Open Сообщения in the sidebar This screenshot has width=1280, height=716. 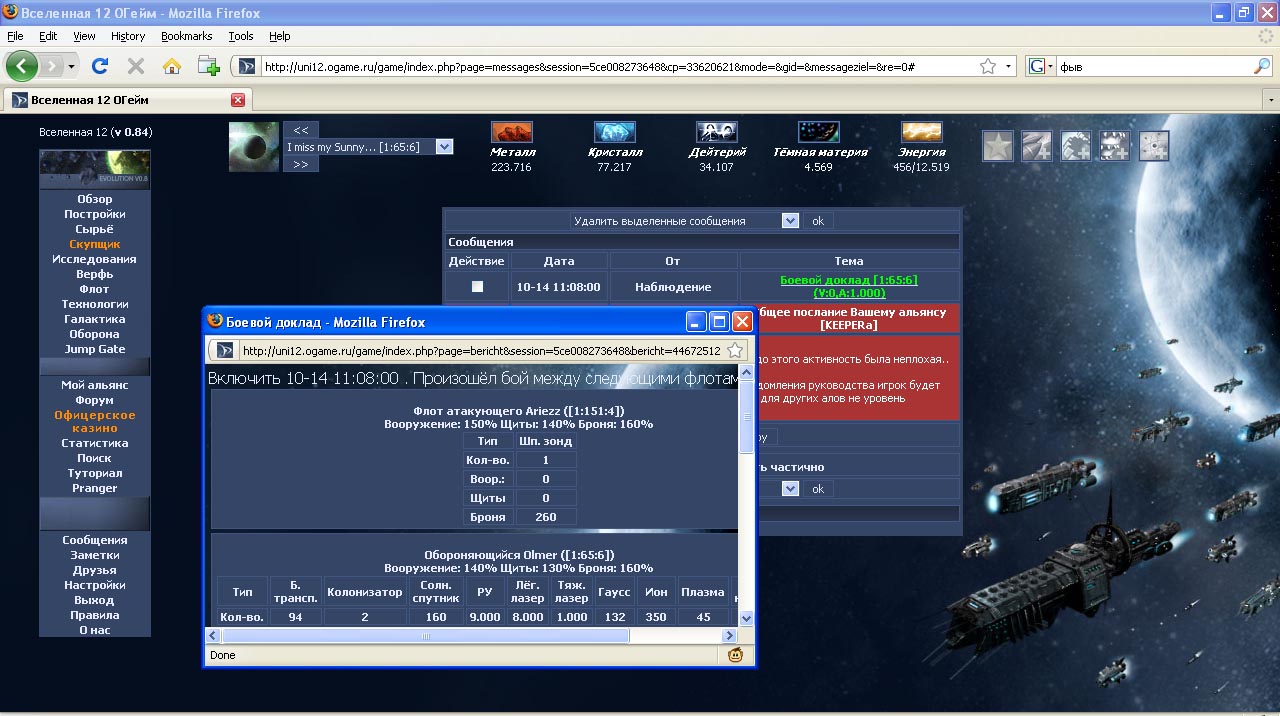click(x=95, y=540)
